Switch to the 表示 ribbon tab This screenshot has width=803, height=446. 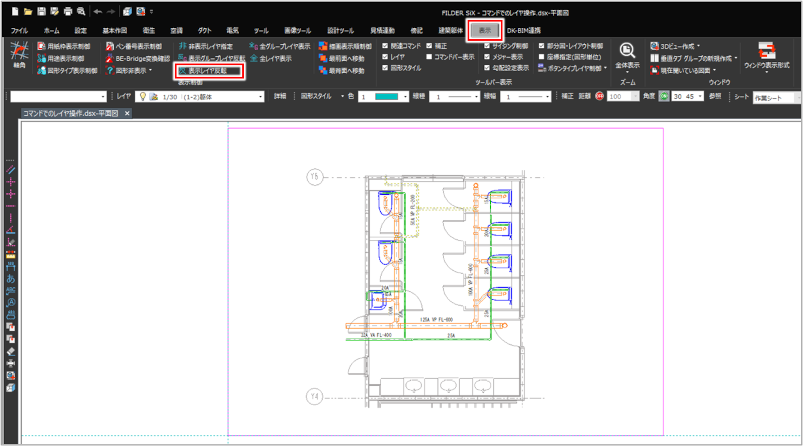[x=485, y=31]
